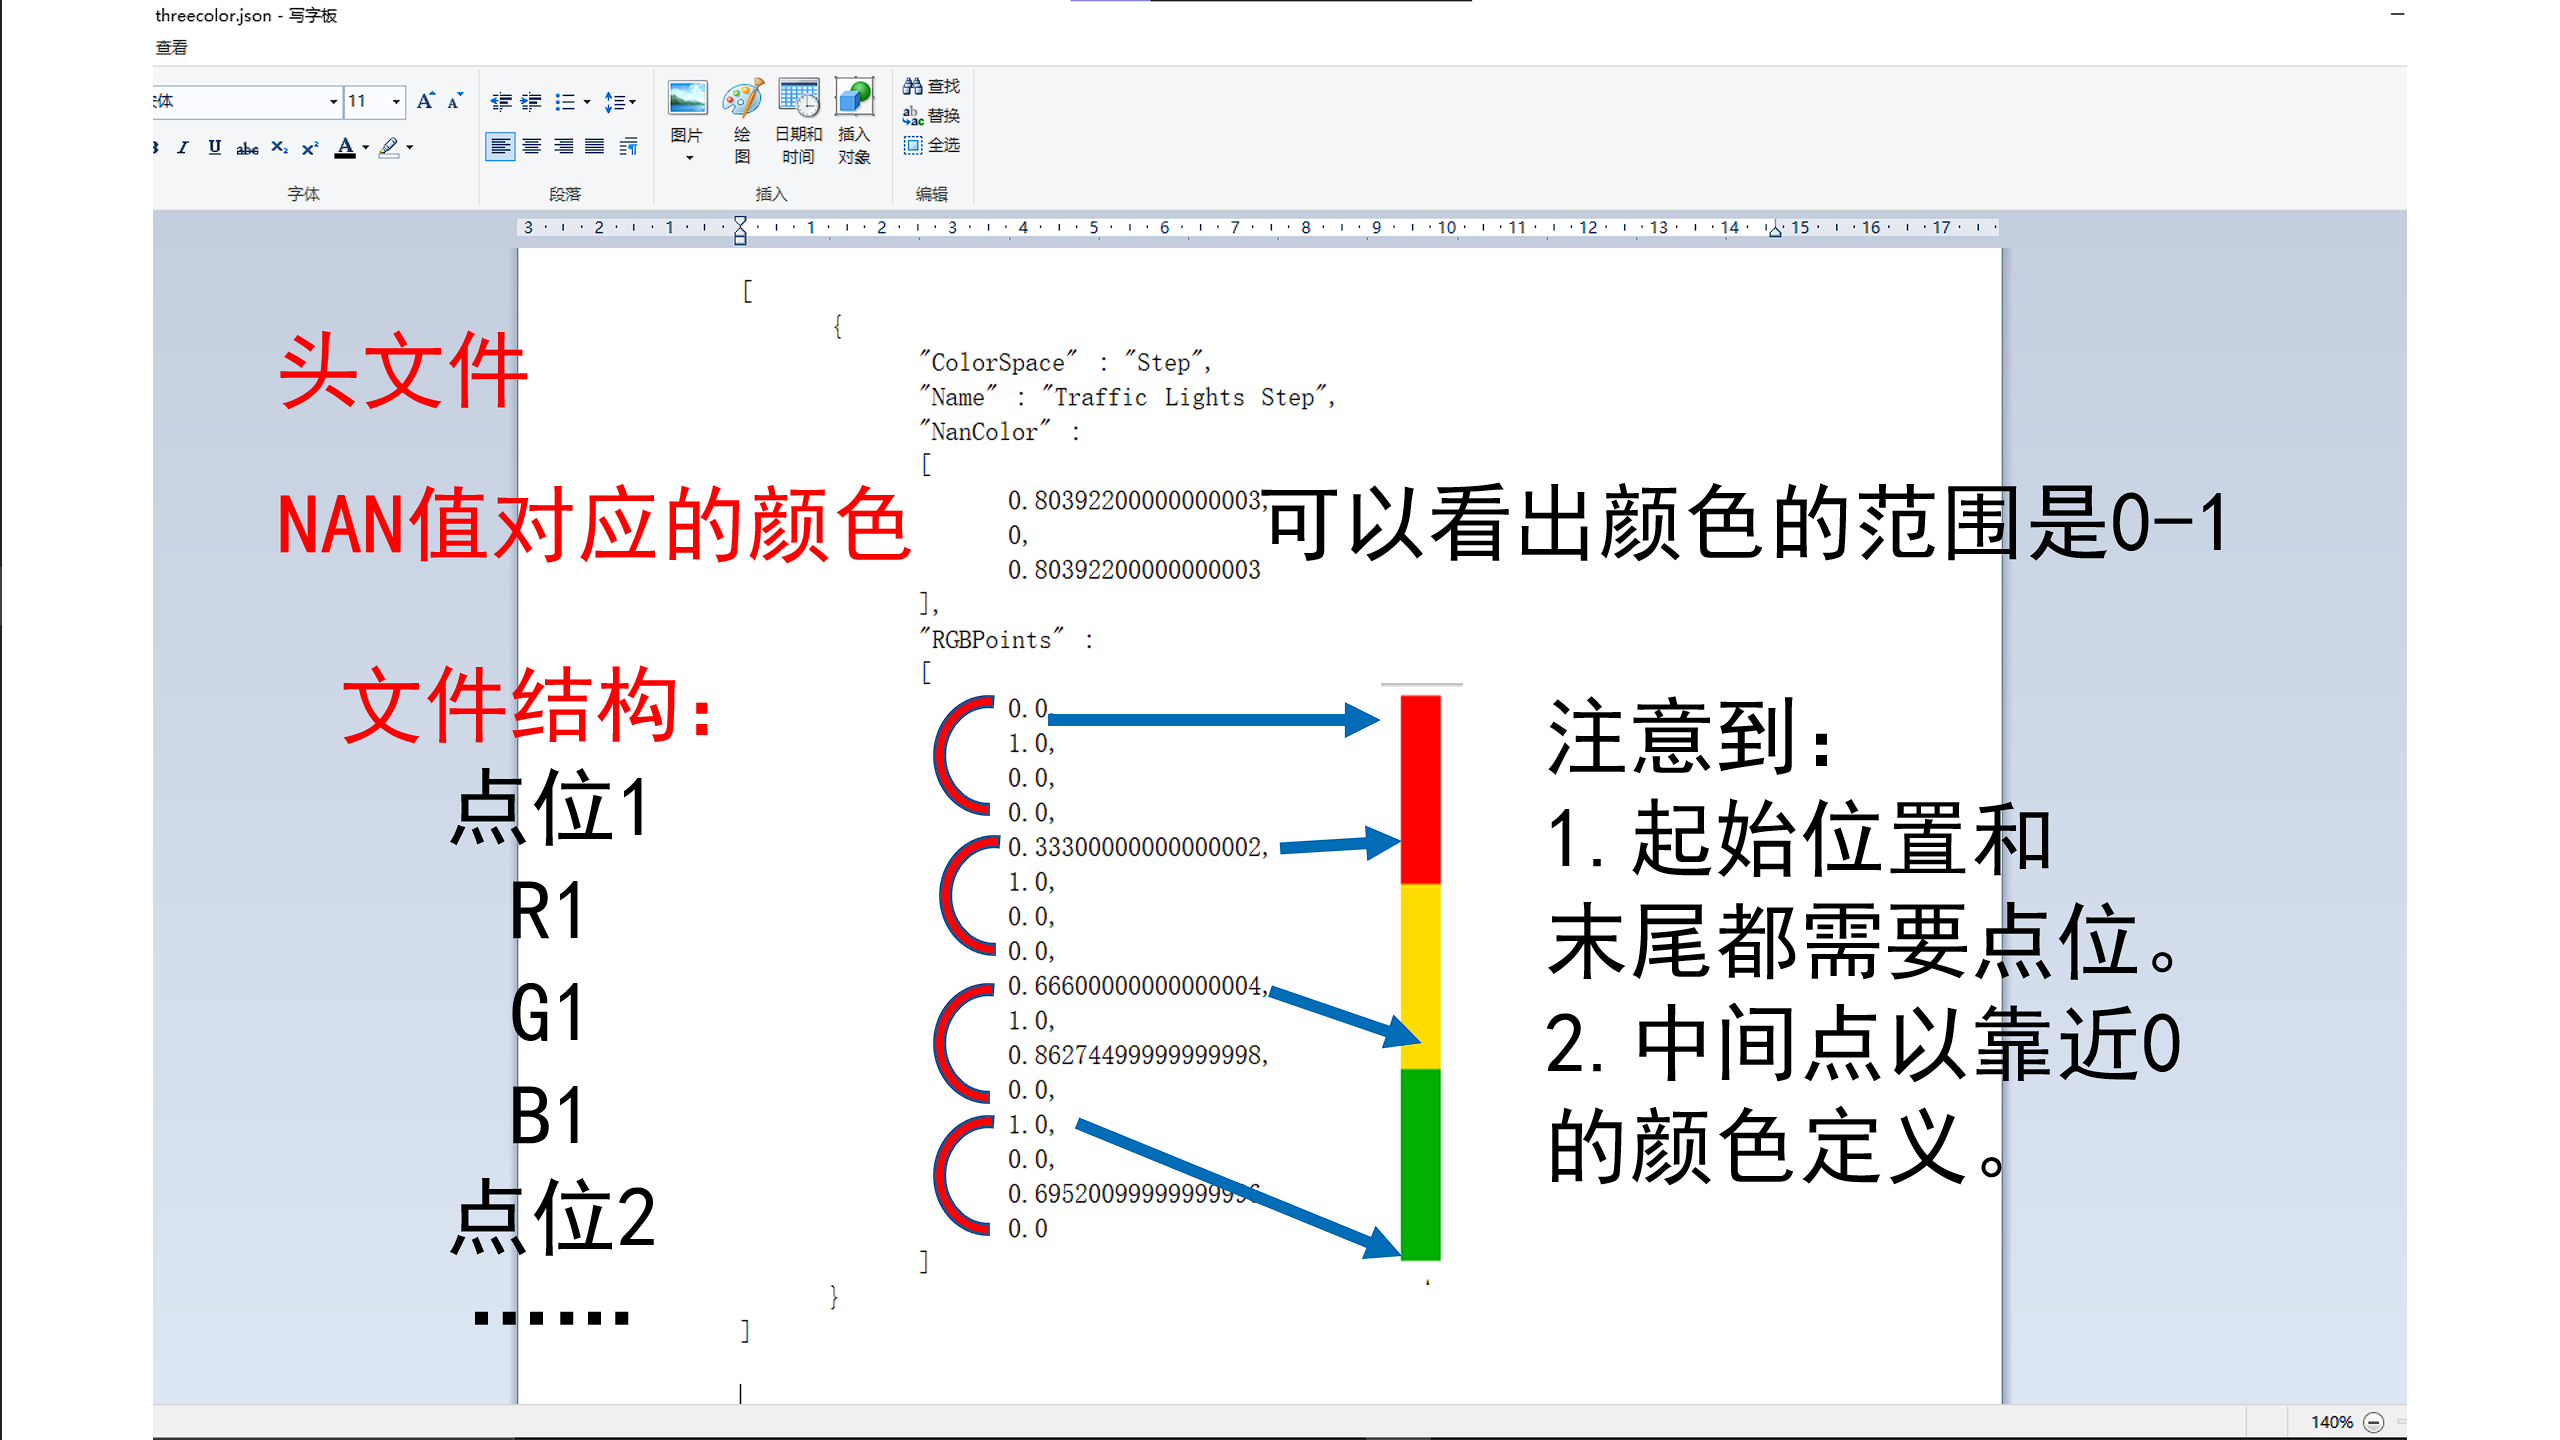Viewport: 2560px width, 1440px height.
Task: Click the value 0.33300000000000002
Action: tap(1138, 847)
